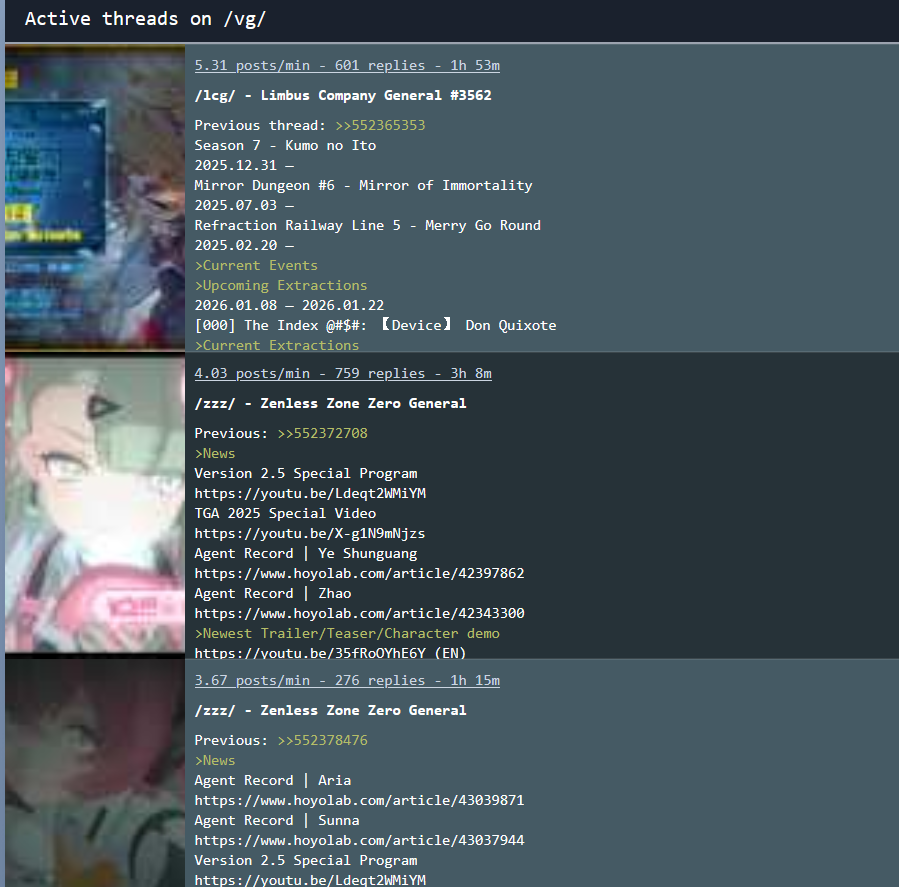Click the Refraction Railway Line 5 text

(368, 225)
